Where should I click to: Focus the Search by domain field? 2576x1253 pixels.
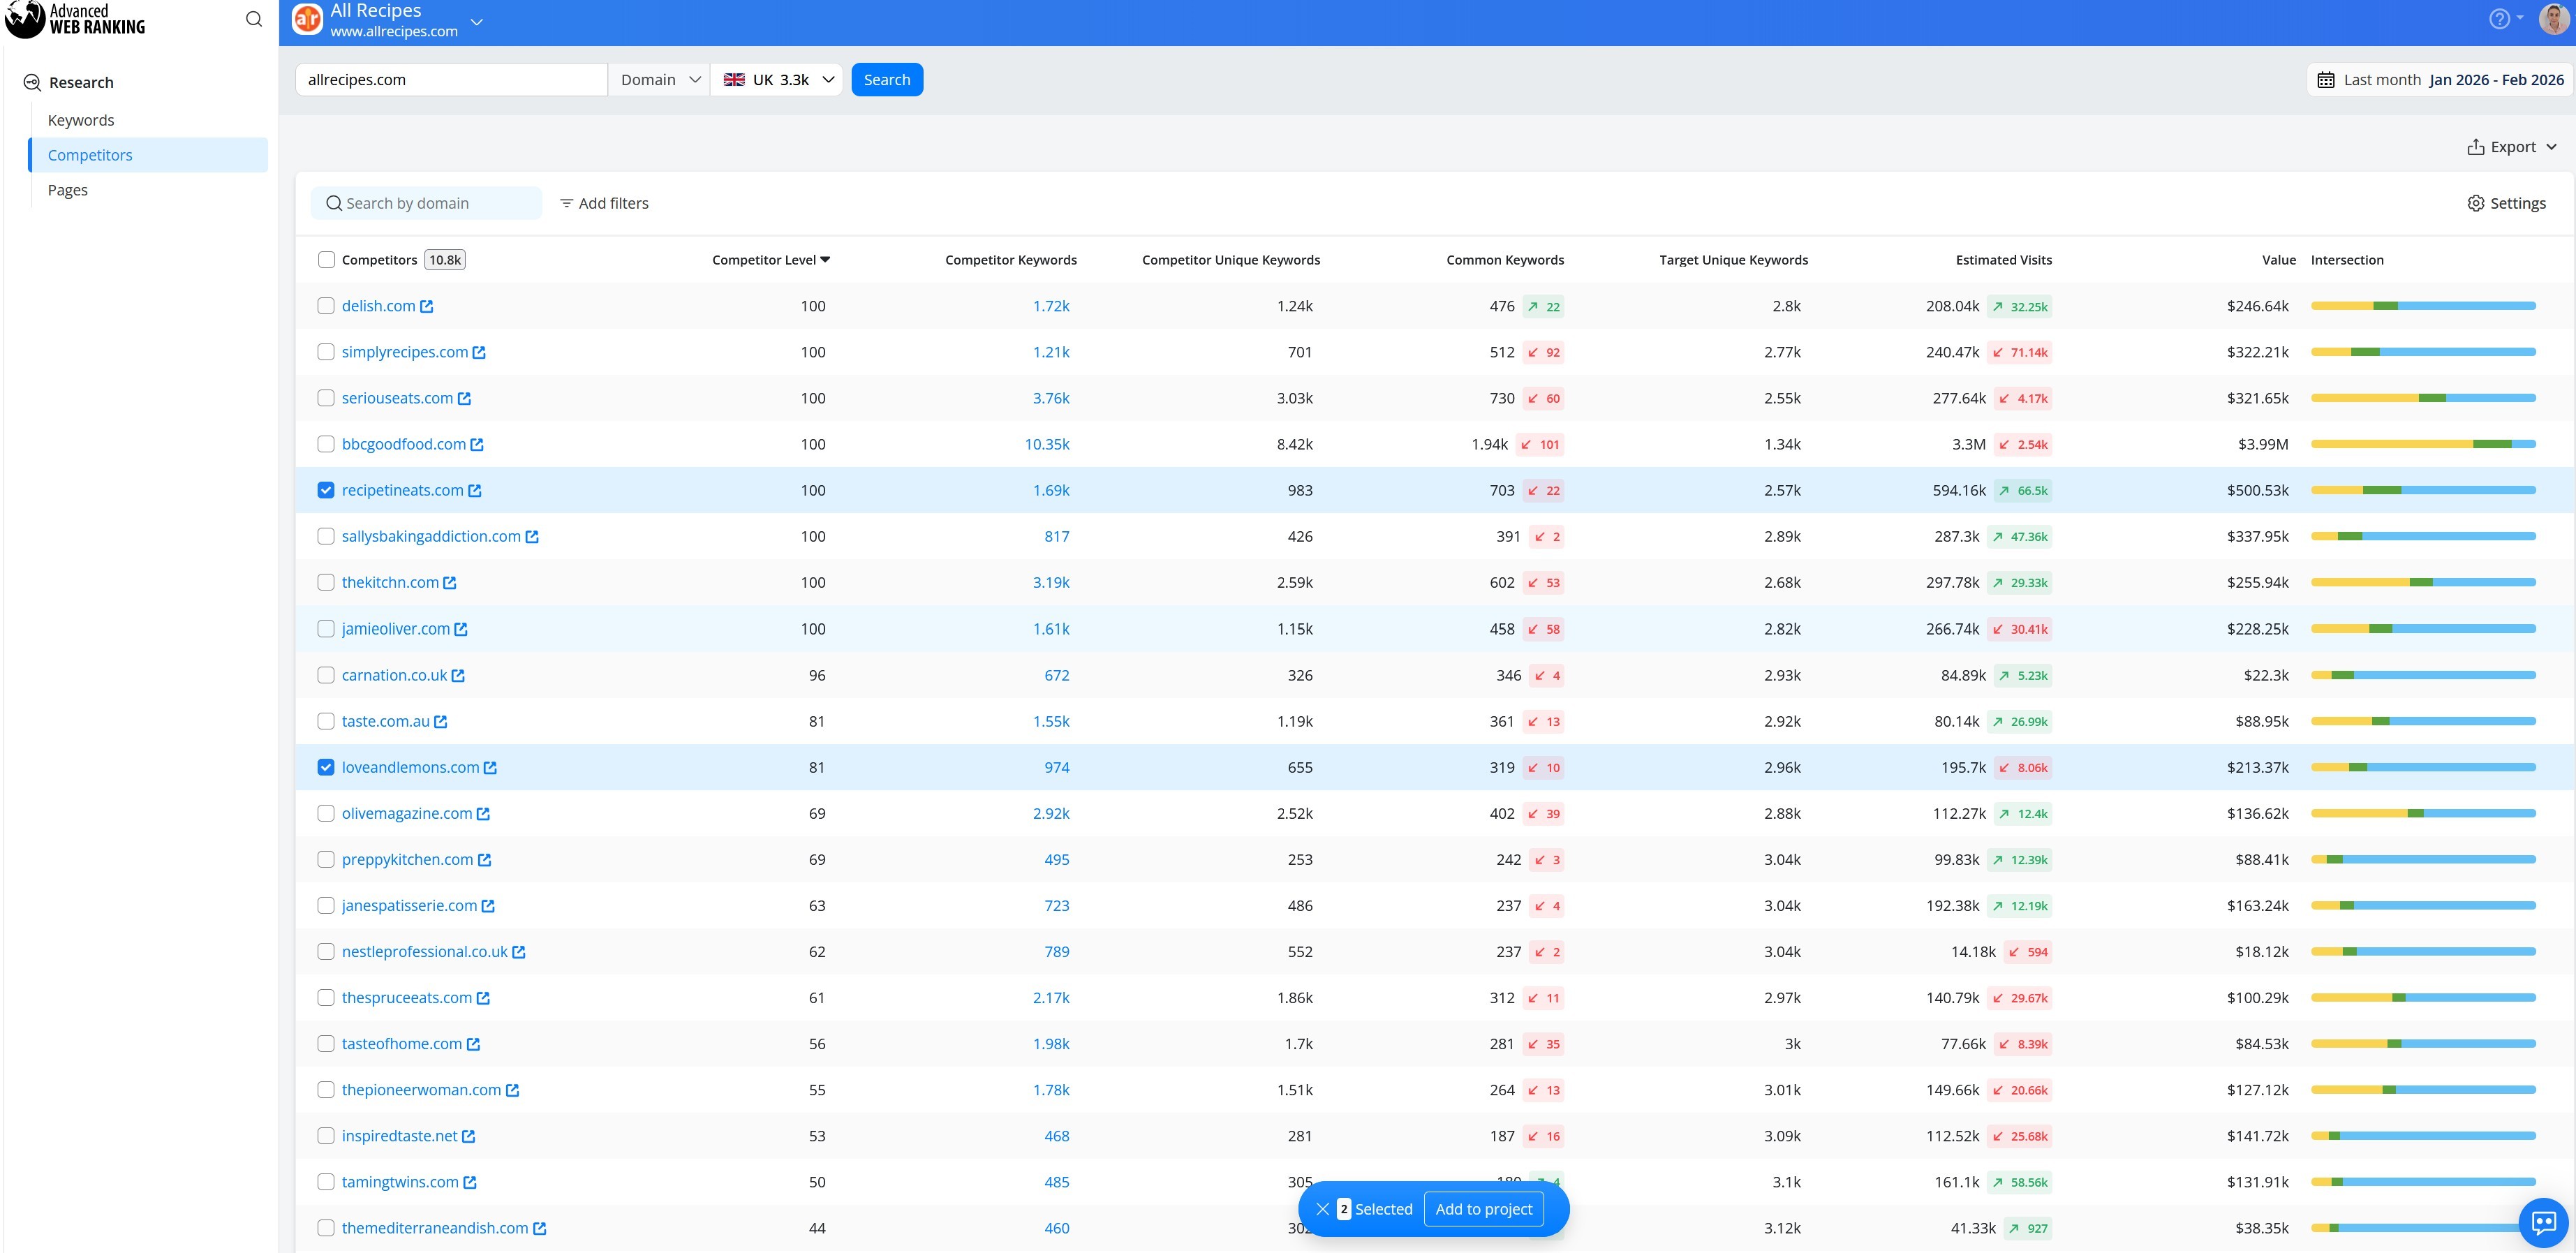(427, 203)
